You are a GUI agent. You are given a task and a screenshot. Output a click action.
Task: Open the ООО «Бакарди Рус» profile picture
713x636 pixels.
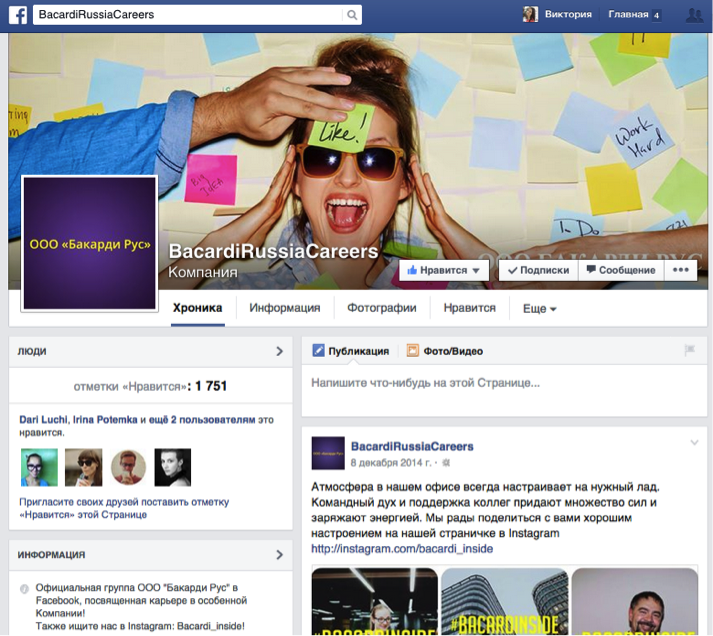90,243
